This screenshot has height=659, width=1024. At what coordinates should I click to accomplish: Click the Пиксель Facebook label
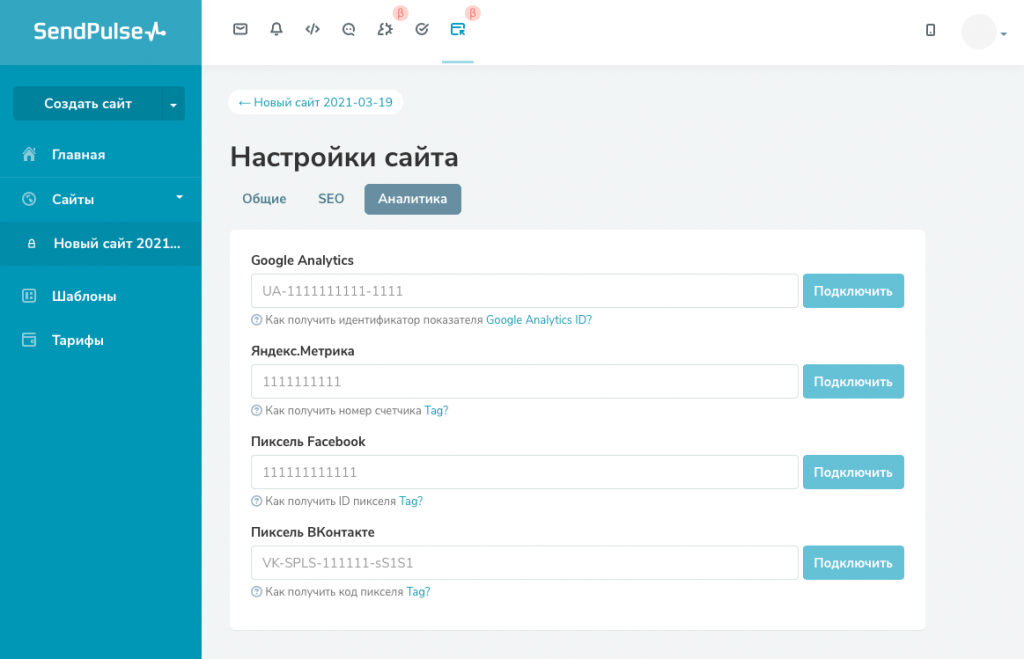point(308,442)
